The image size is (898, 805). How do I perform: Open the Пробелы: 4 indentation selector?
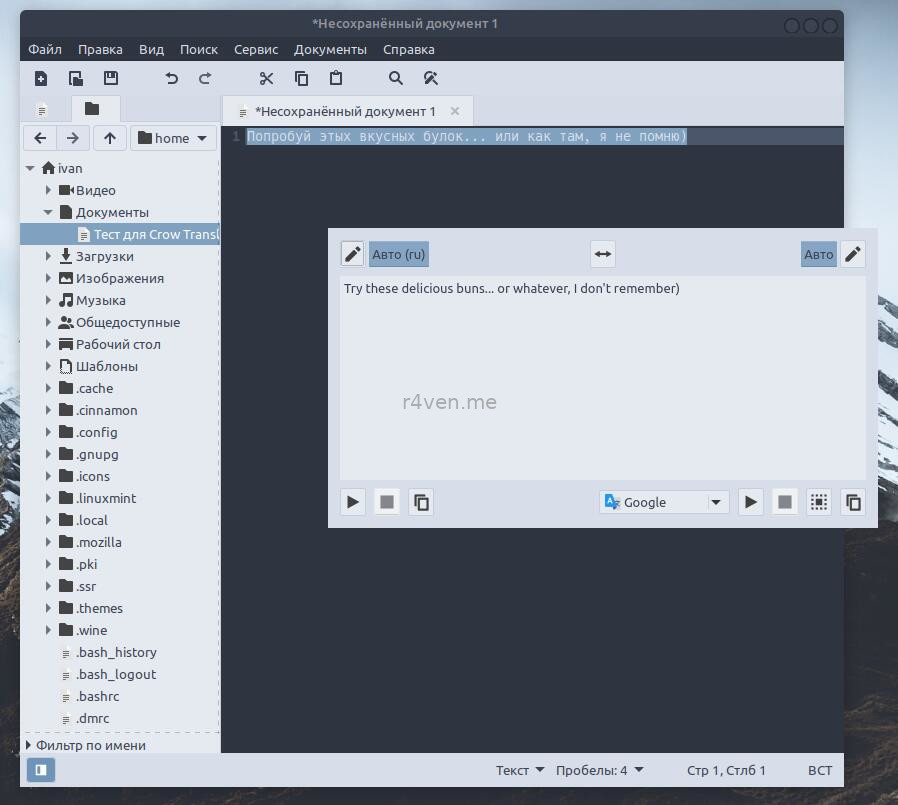(599, 770)
